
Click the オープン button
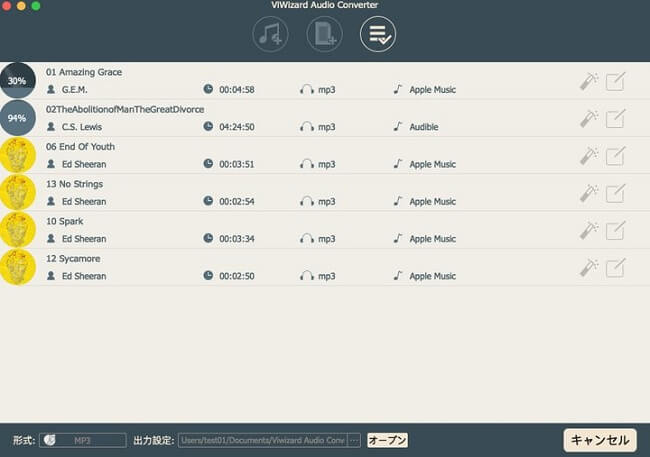click(387, 440)
